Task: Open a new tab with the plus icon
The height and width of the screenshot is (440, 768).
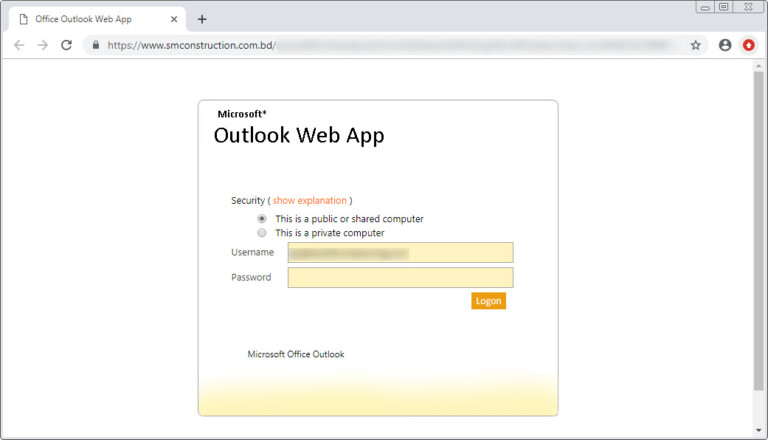Action: point(202,19)
